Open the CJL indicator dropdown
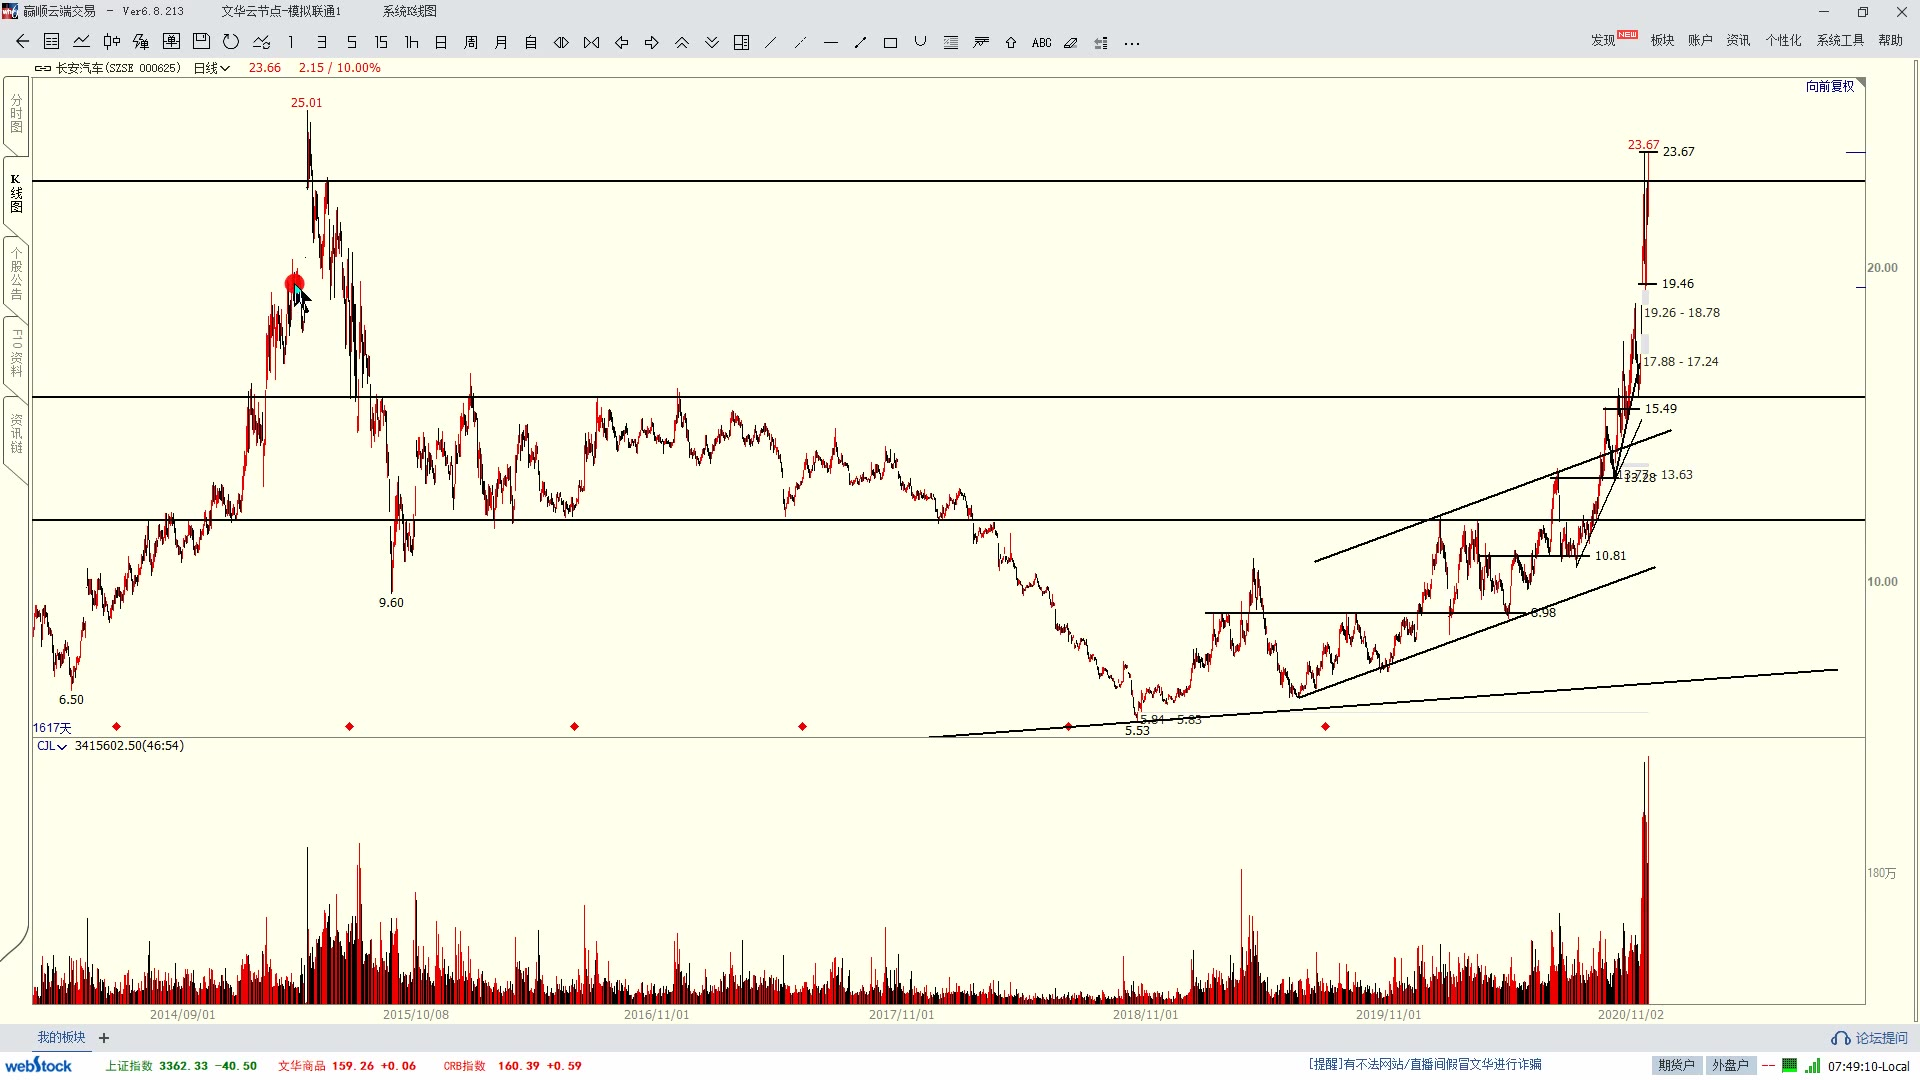This screenshot has height=1080, width=1920. (x=52, y=746)
